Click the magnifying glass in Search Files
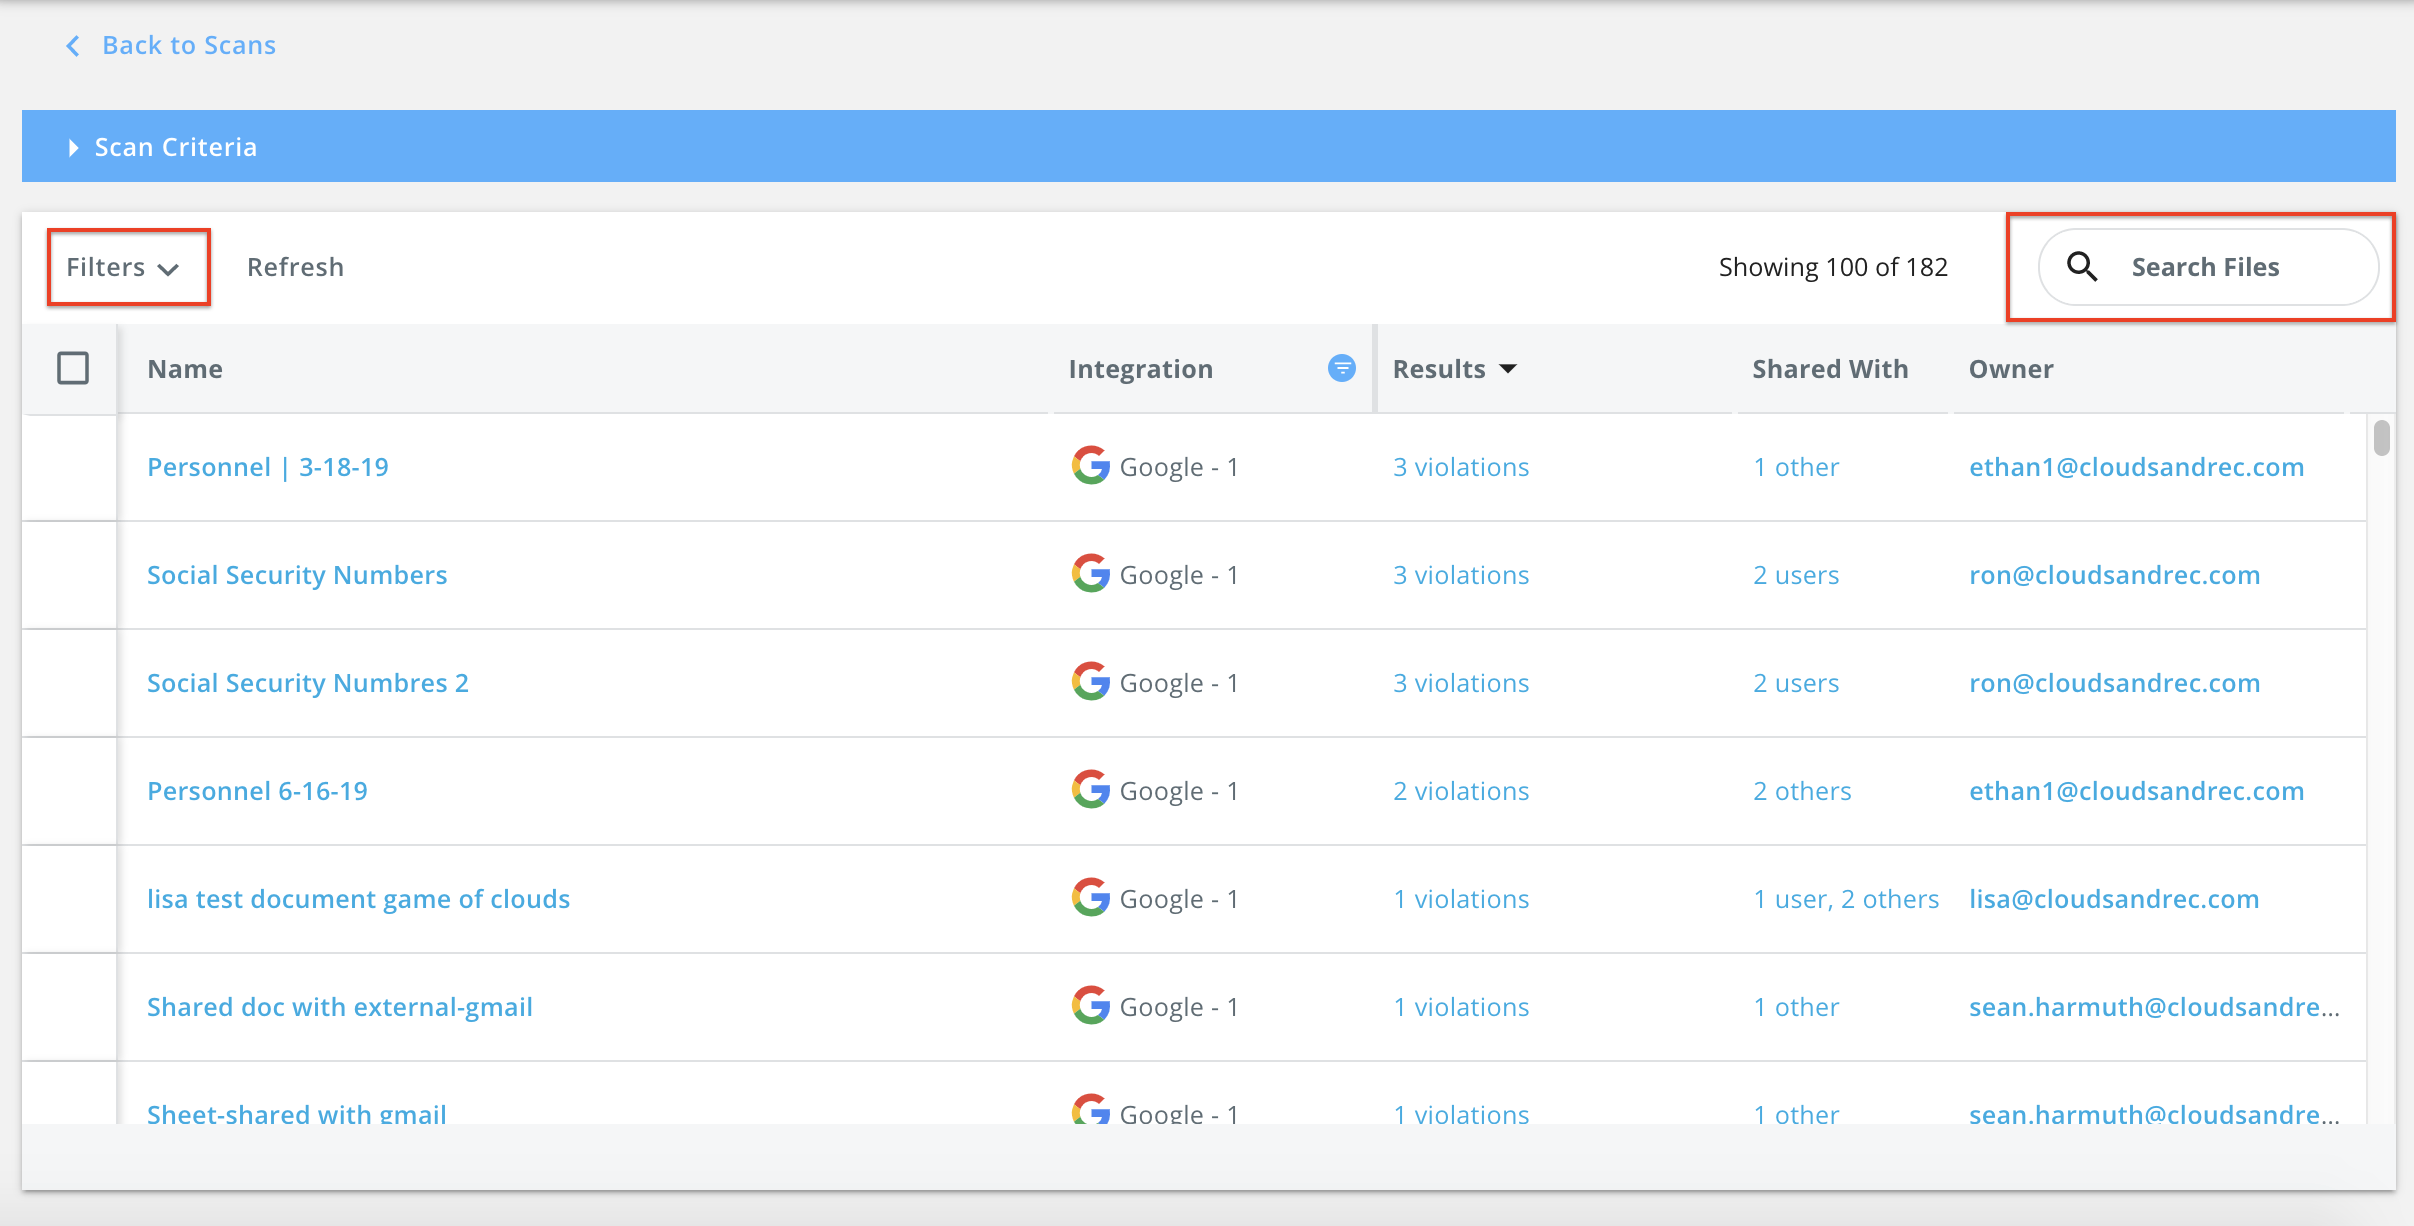This screenshot has height=1226, width=2414. click(x=2084, y=266)
